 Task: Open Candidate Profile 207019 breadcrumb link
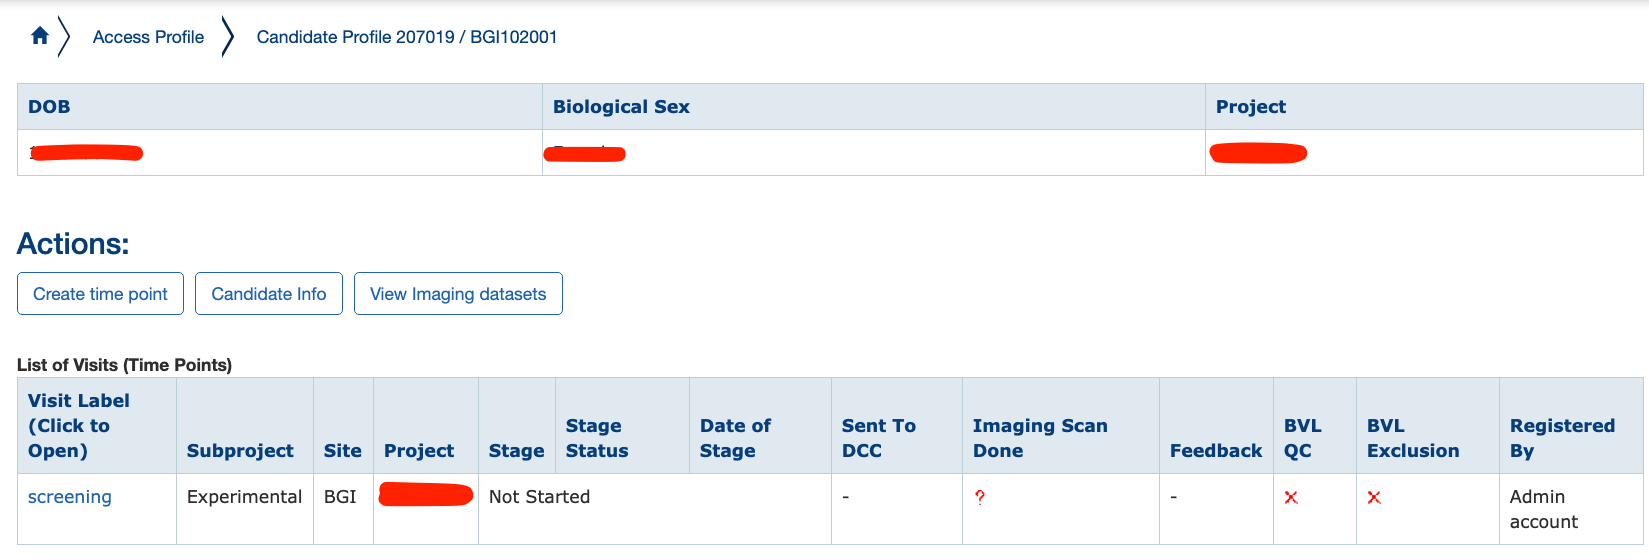(x=407, y=37)
